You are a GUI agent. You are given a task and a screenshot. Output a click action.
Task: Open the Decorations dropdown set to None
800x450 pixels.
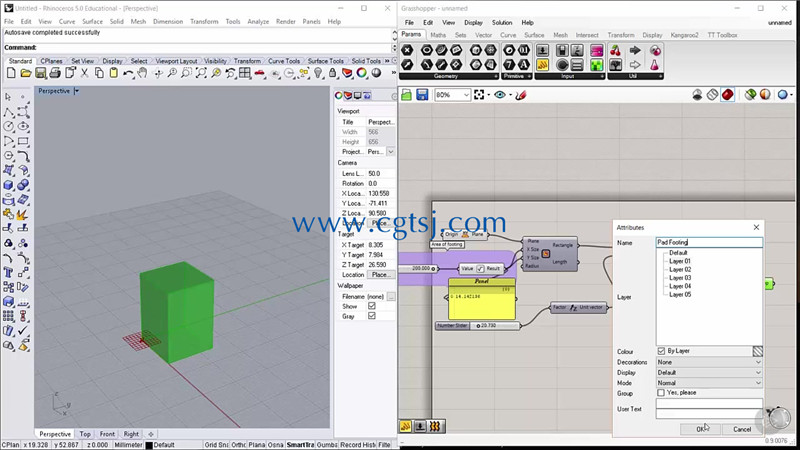[x=709, y=362]
